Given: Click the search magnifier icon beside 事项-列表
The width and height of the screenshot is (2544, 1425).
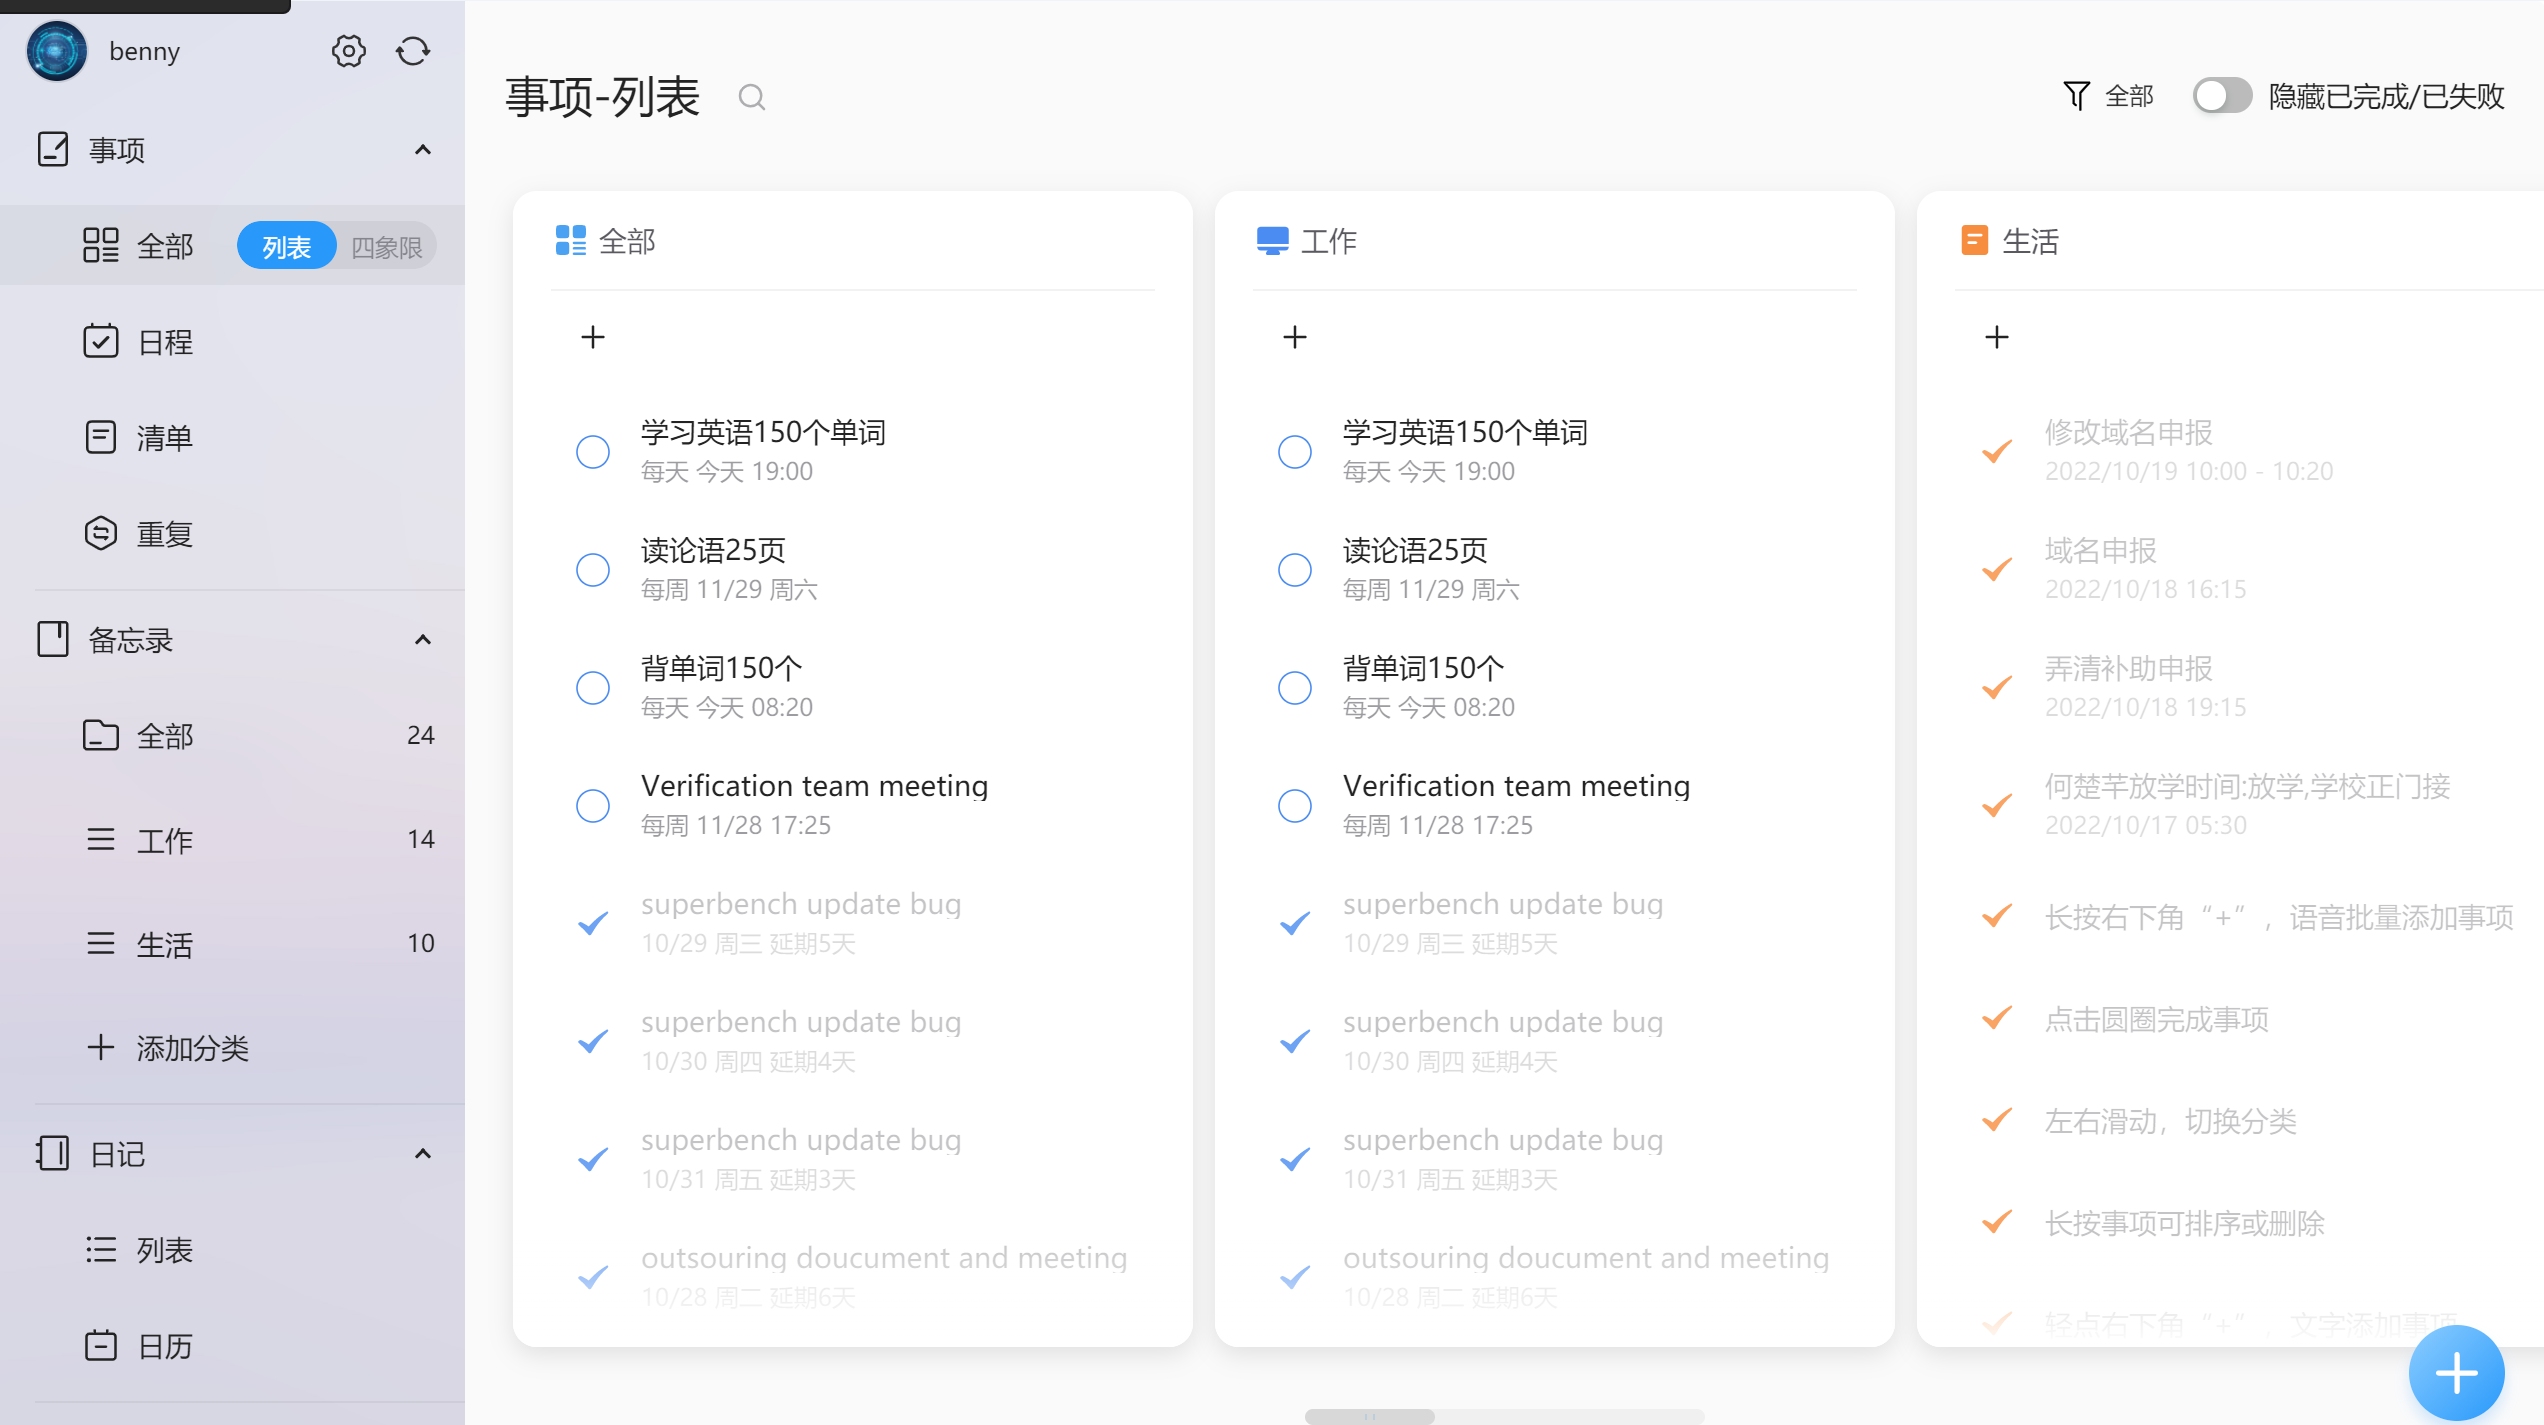Looking at the screenshot, I should [x=751, y=97].
